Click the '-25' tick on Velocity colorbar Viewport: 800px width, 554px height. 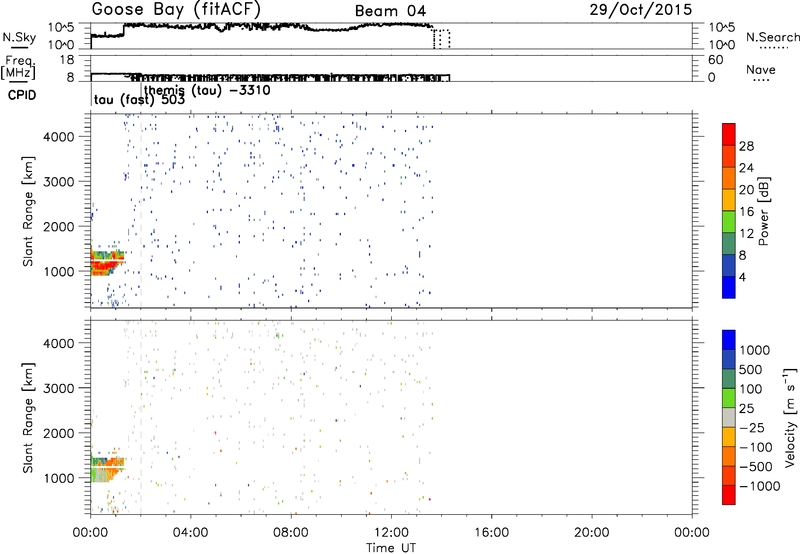(x=752, y=427)
